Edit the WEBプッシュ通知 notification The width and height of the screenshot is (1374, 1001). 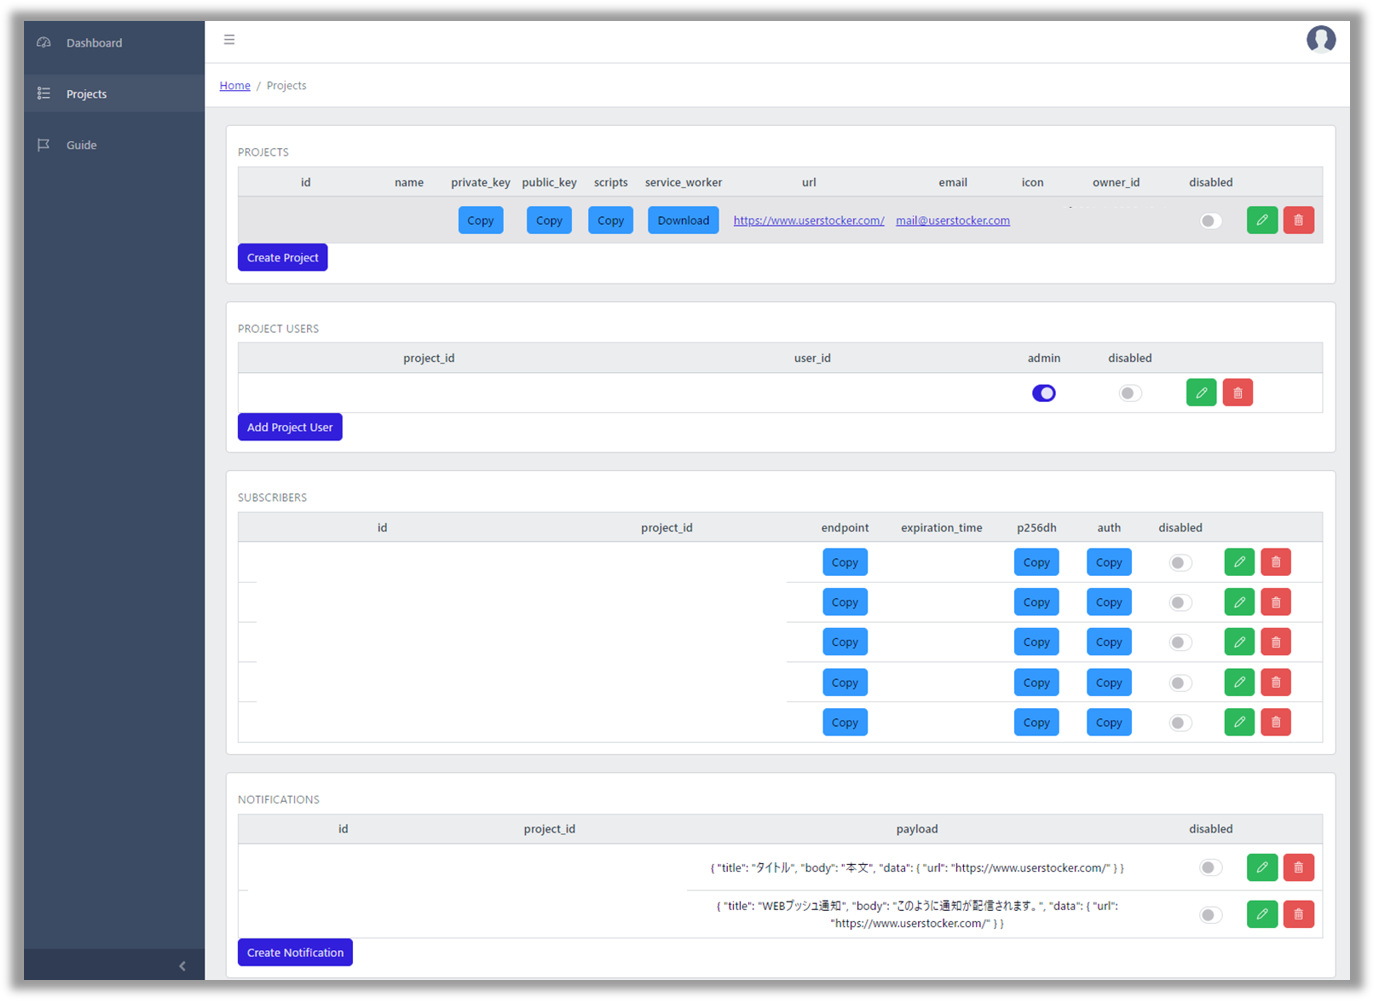coord(1262,914)
